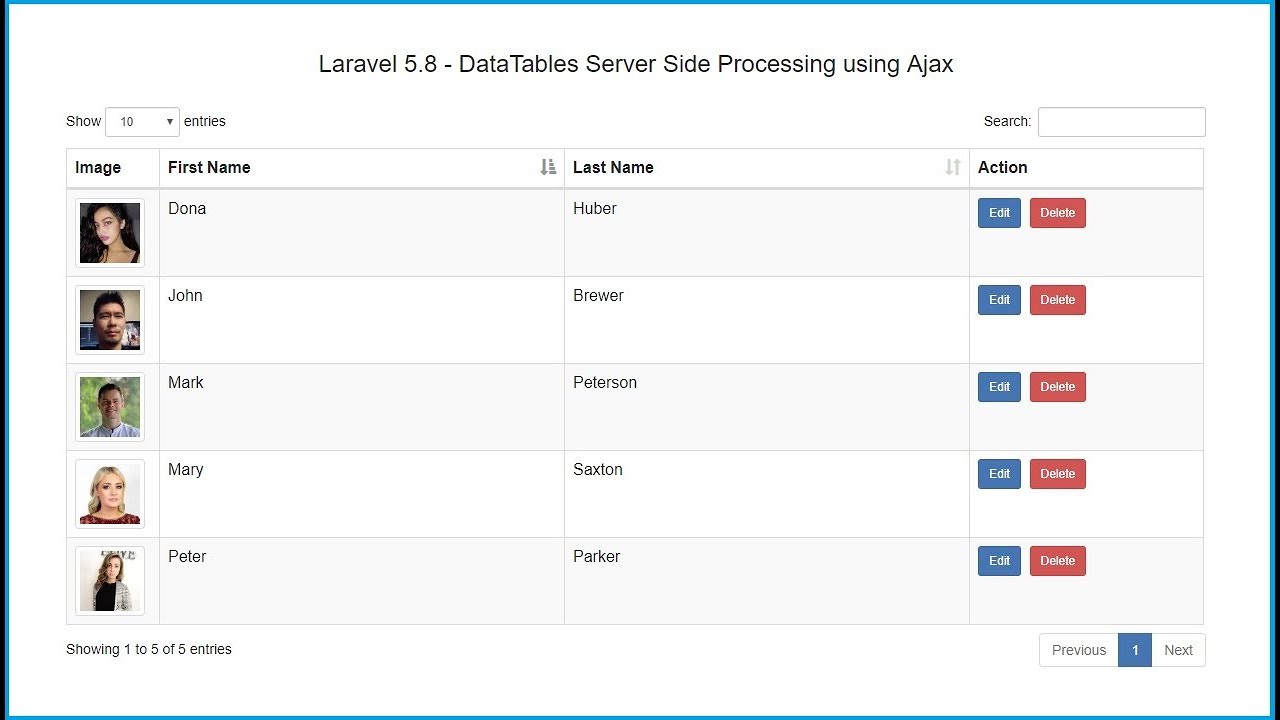Open the Show entries count dropdown
This screenshot has height=720, width=1280.
(142, 122)
